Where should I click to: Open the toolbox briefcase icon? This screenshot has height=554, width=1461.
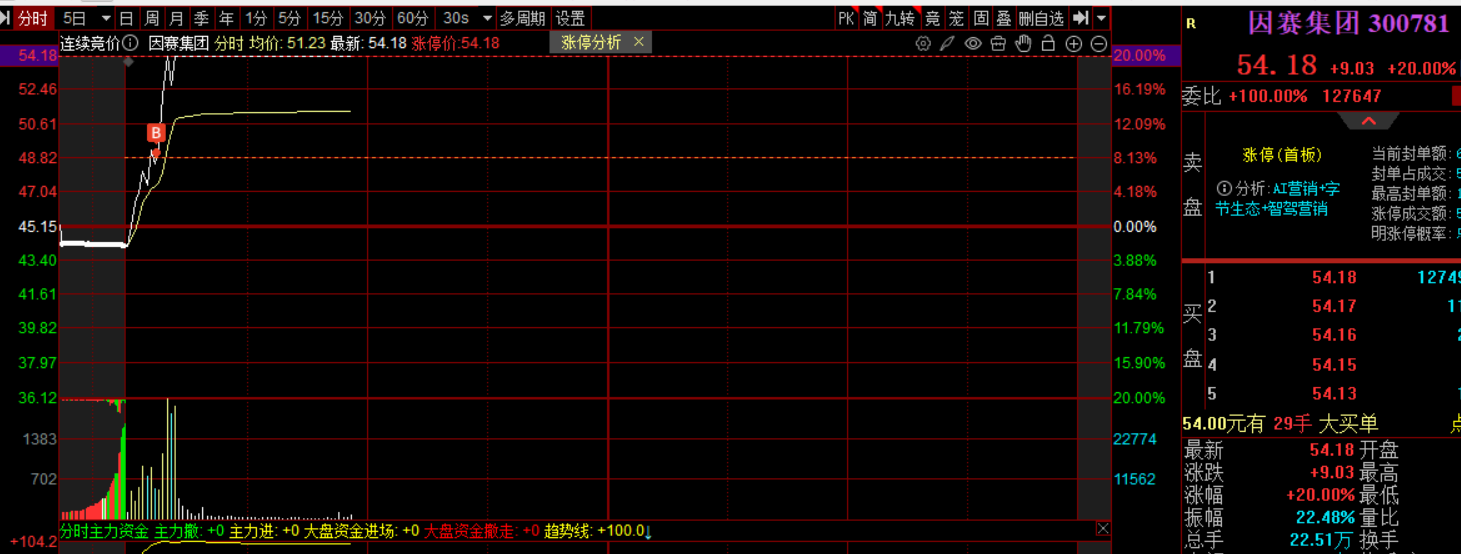point(997,43)
